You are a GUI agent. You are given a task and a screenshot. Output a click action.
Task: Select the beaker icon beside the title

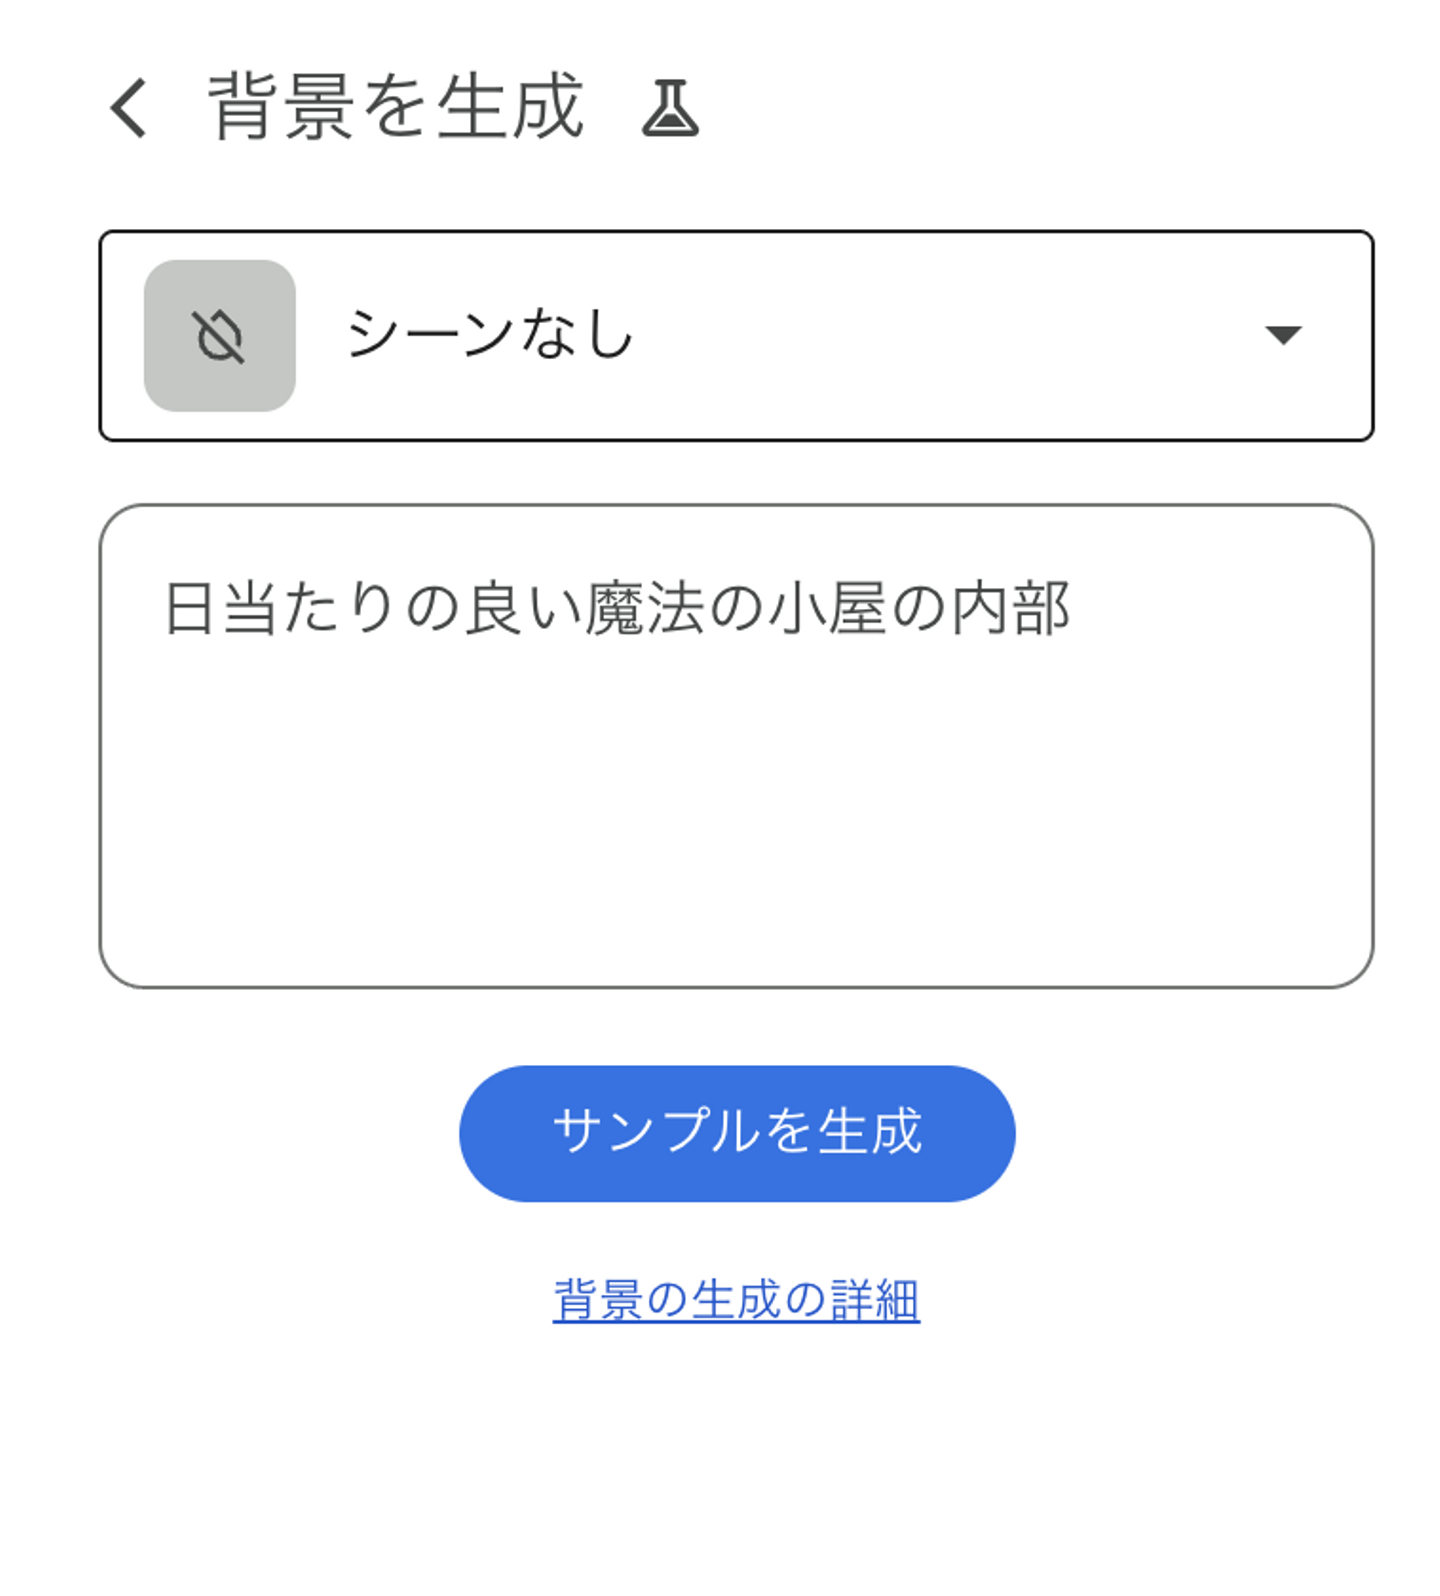tap(669, 108)
